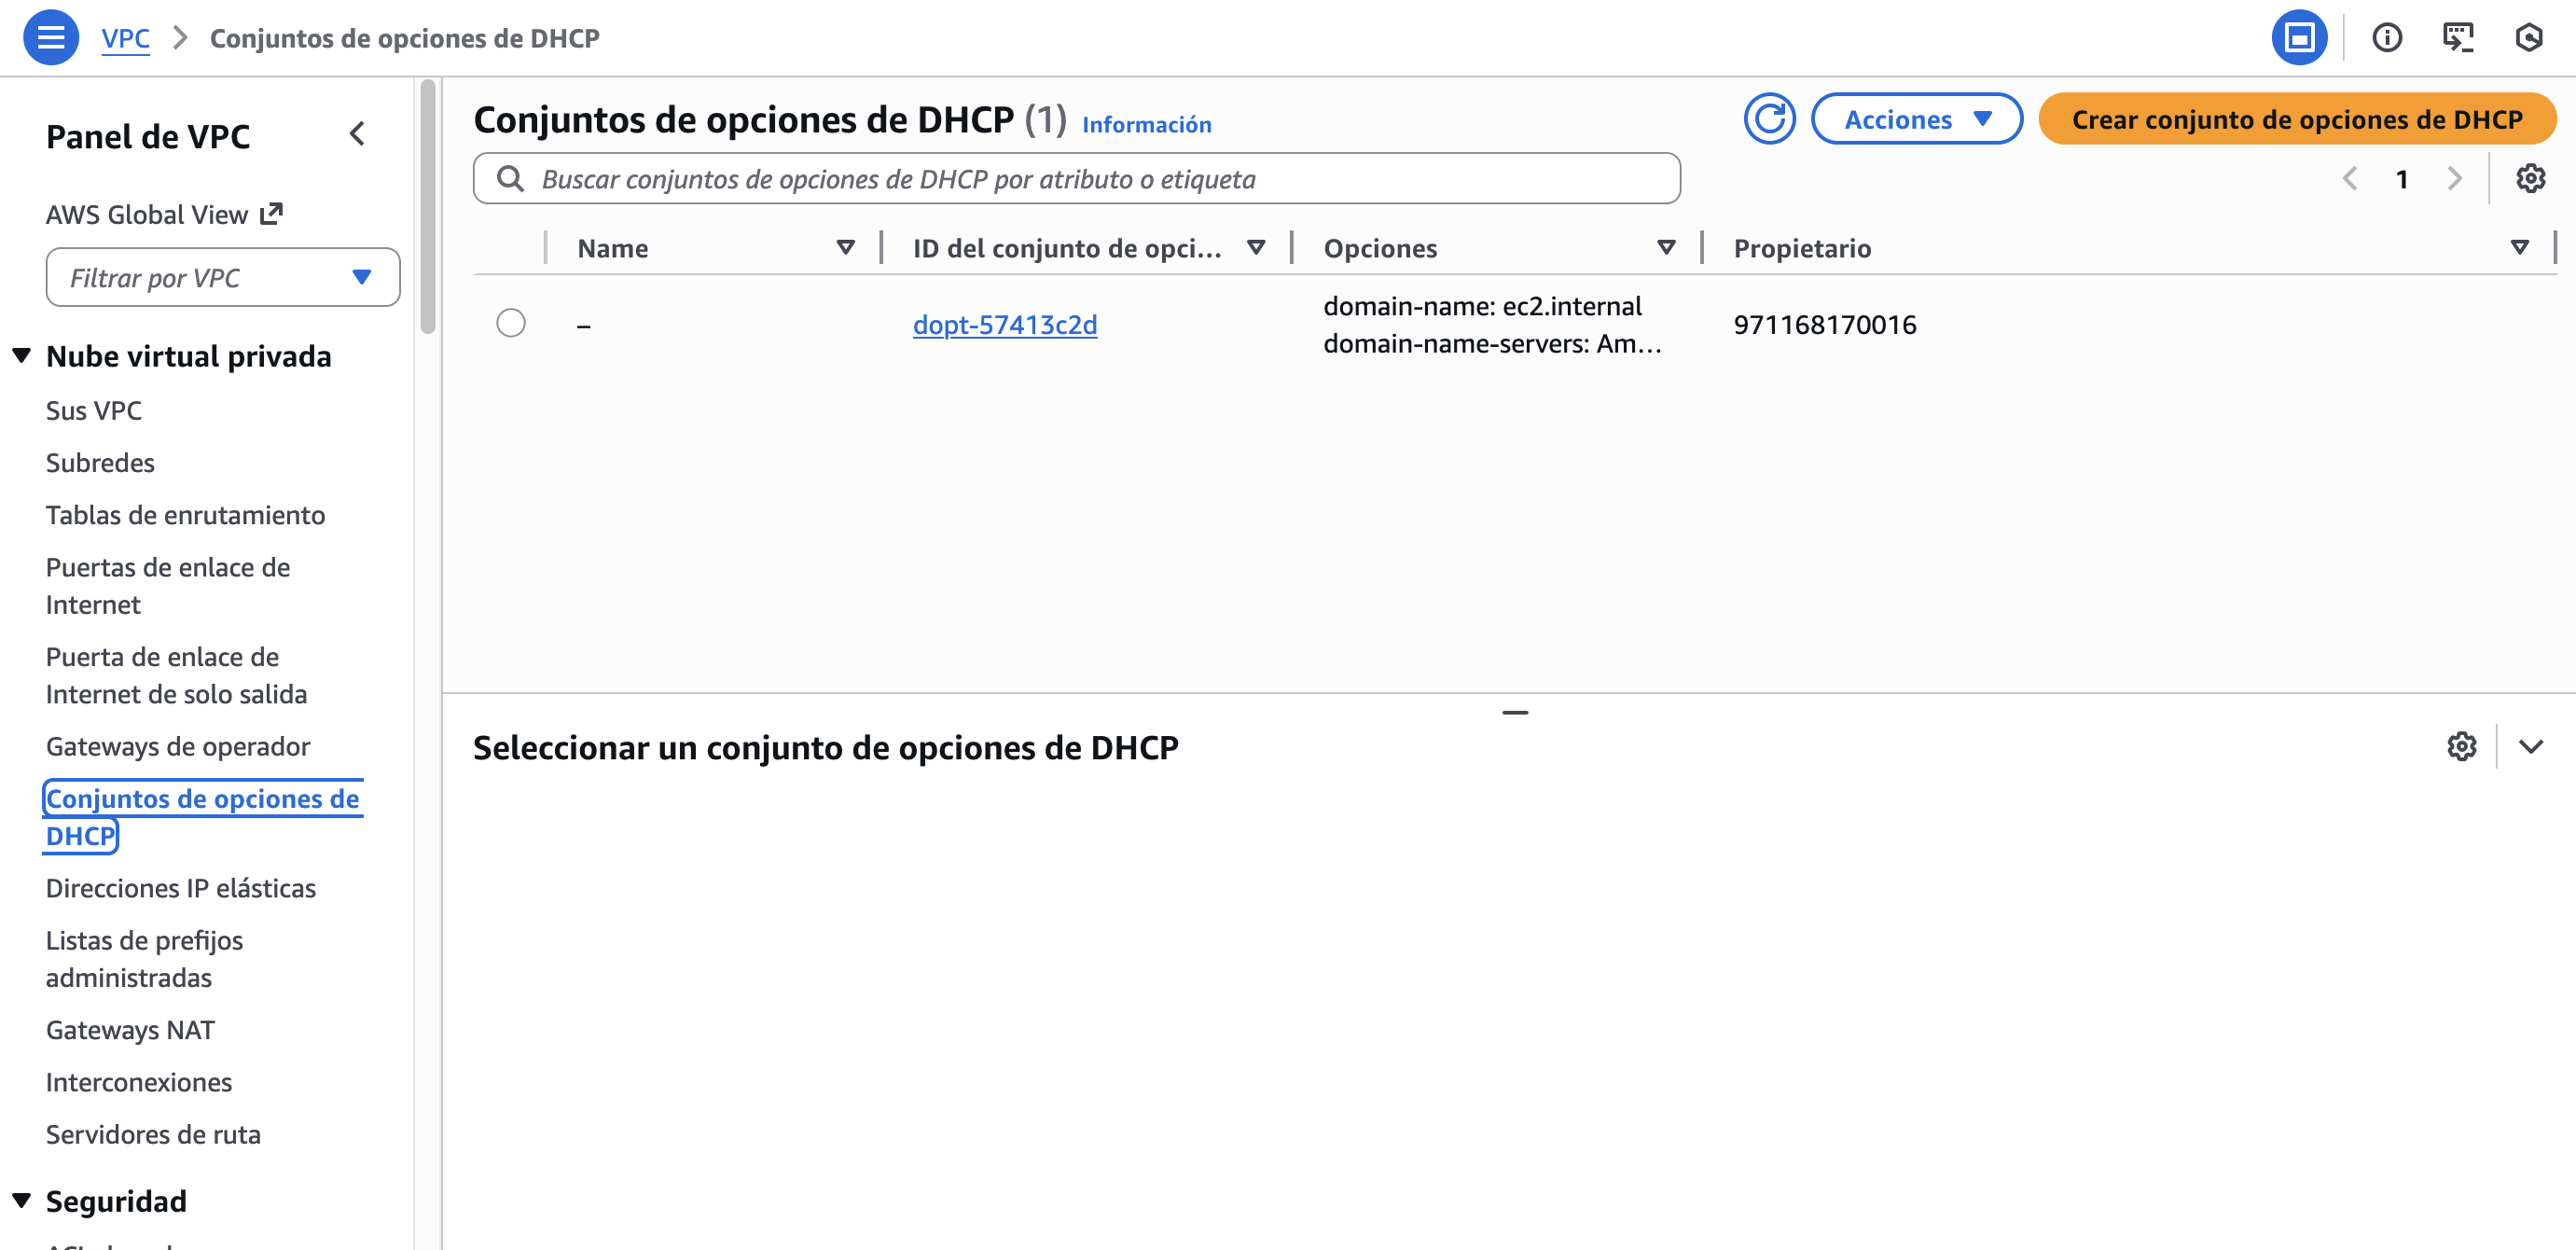Open CloudShell icon in top bar
The image size is (2576, 1250).
[2457, 38]
